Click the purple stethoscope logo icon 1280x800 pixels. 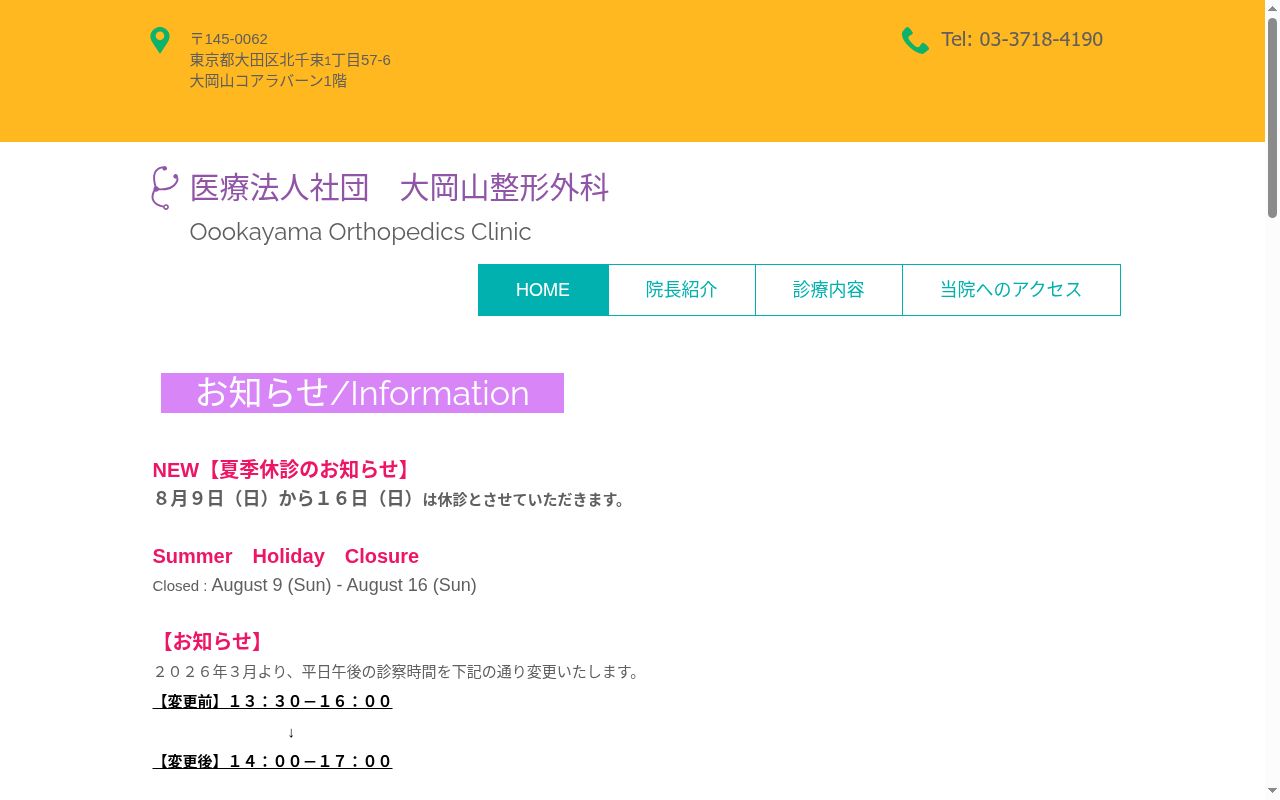coord(164,188)
